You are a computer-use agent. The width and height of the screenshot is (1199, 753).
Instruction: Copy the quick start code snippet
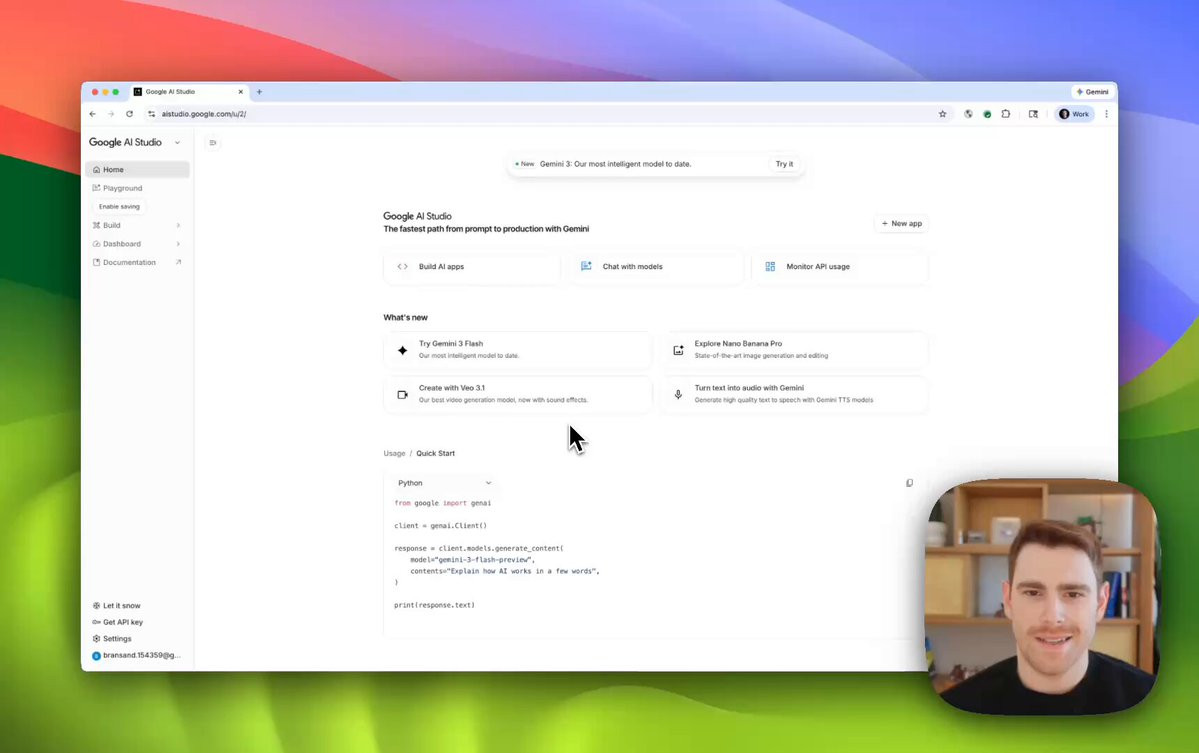[x=909, y=483]
